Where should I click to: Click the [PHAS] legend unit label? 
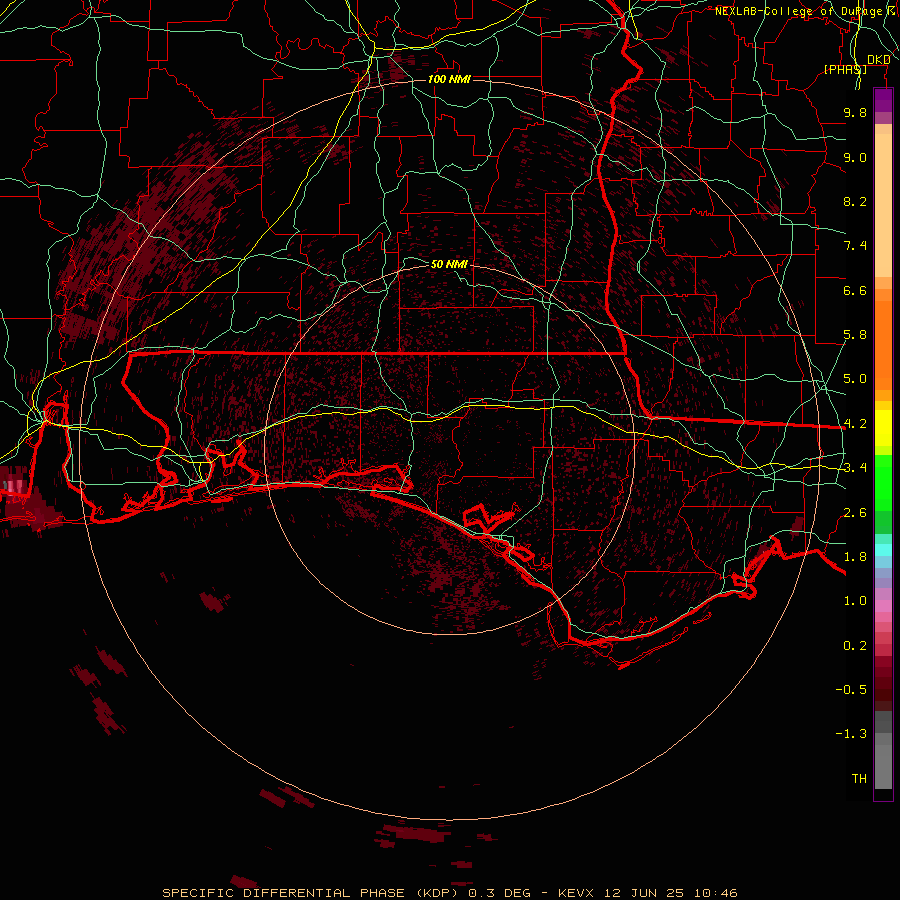845,69
